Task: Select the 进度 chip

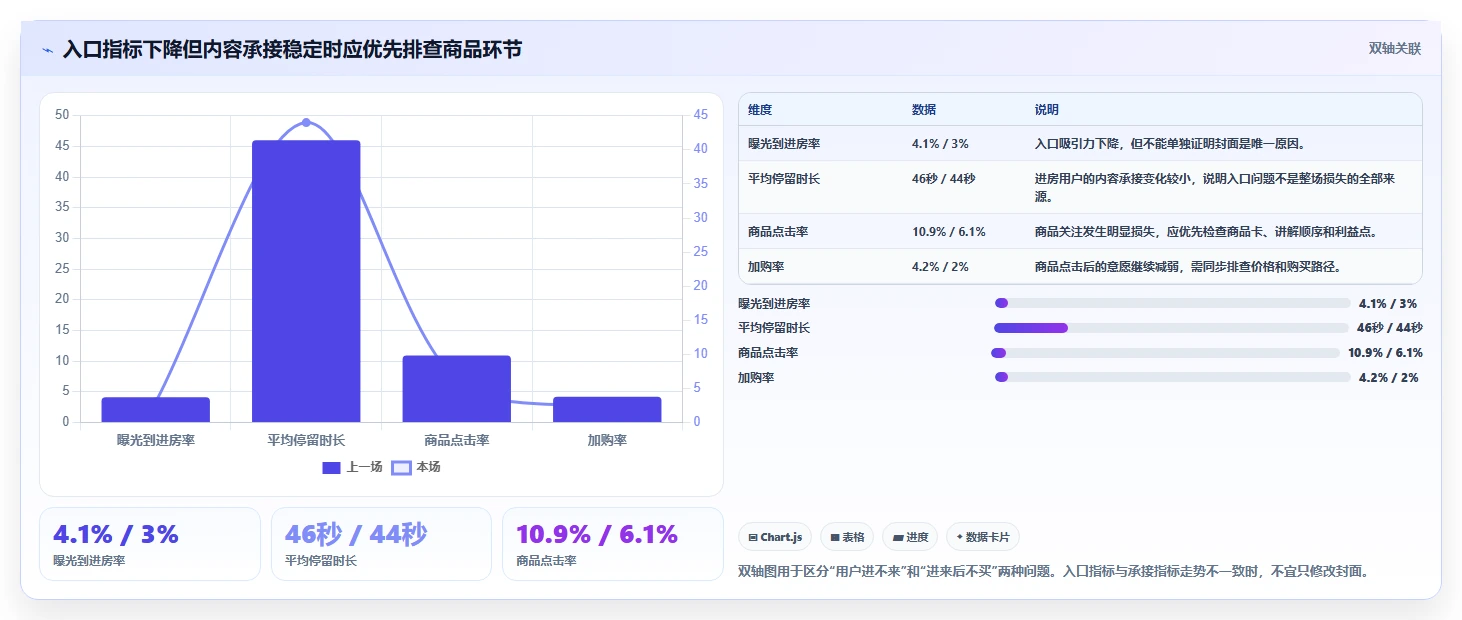Action: pyautogui.click(x=910, y=537)
